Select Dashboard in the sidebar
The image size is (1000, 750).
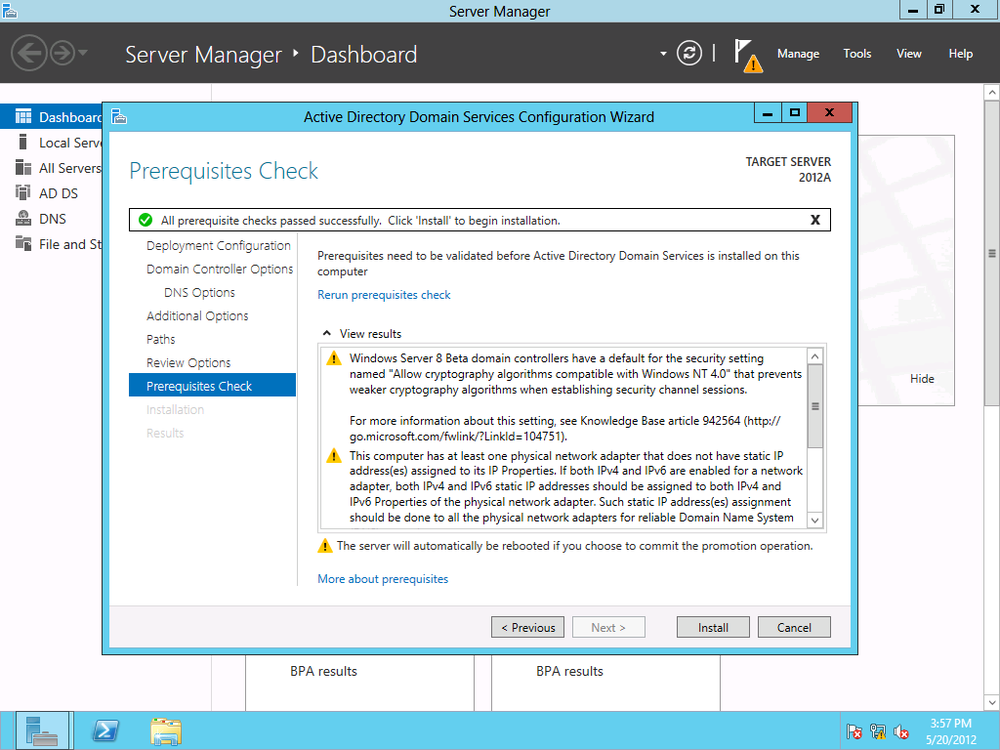pos(52,117)
